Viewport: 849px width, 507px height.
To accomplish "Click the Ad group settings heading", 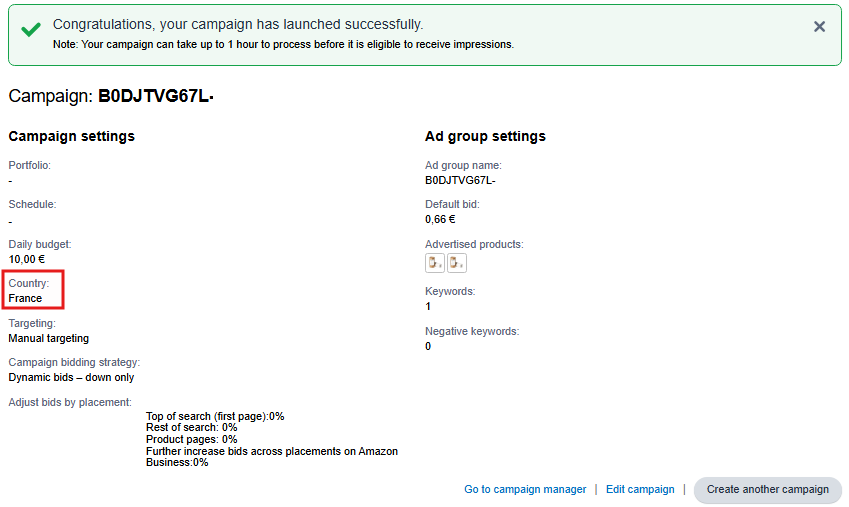I will click(485, 136).
